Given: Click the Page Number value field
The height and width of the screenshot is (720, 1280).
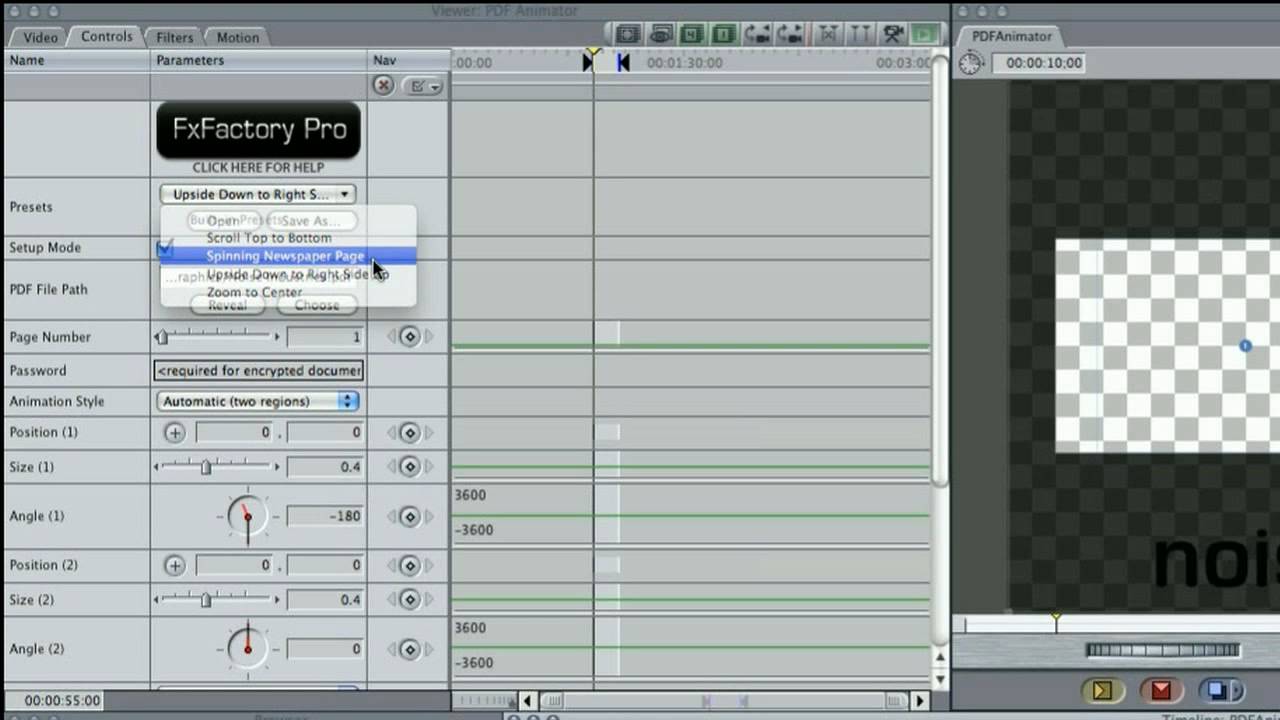Looking at the screenshot, I should [325, 337].
